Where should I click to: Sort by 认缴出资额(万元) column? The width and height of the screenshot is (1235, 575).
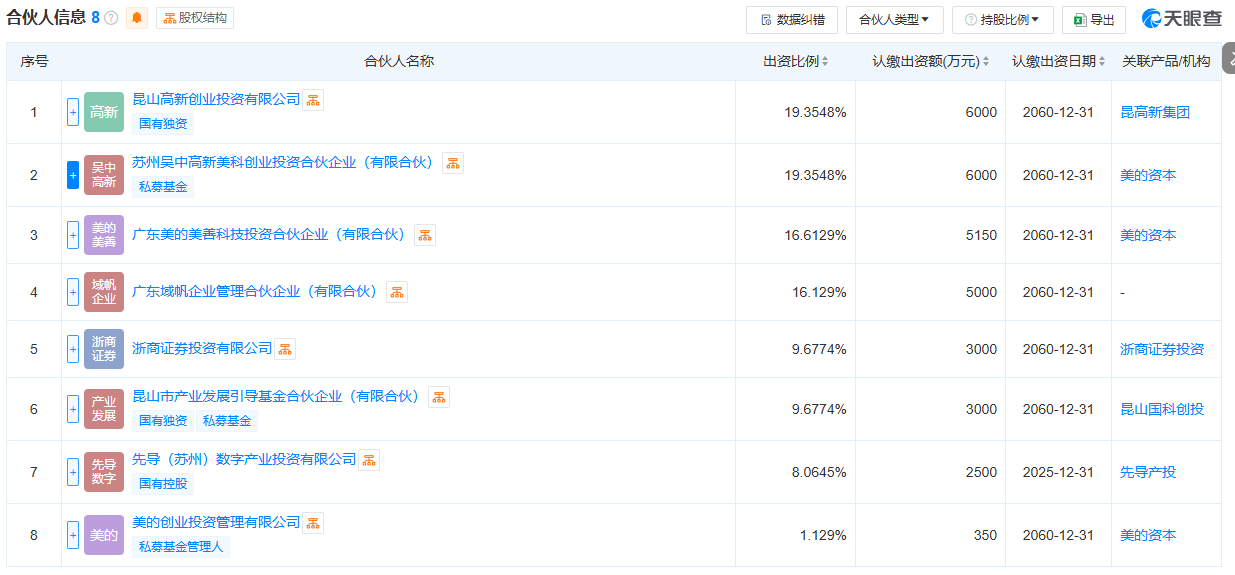click(x=986, y=62)
